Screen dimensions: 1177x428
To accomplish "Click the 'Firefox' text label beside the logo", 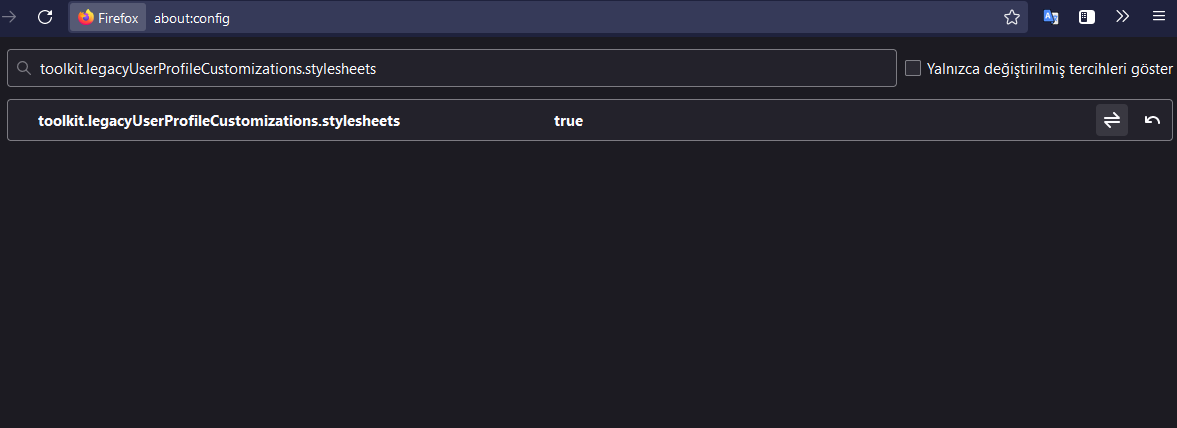I will tap(118, 18).
